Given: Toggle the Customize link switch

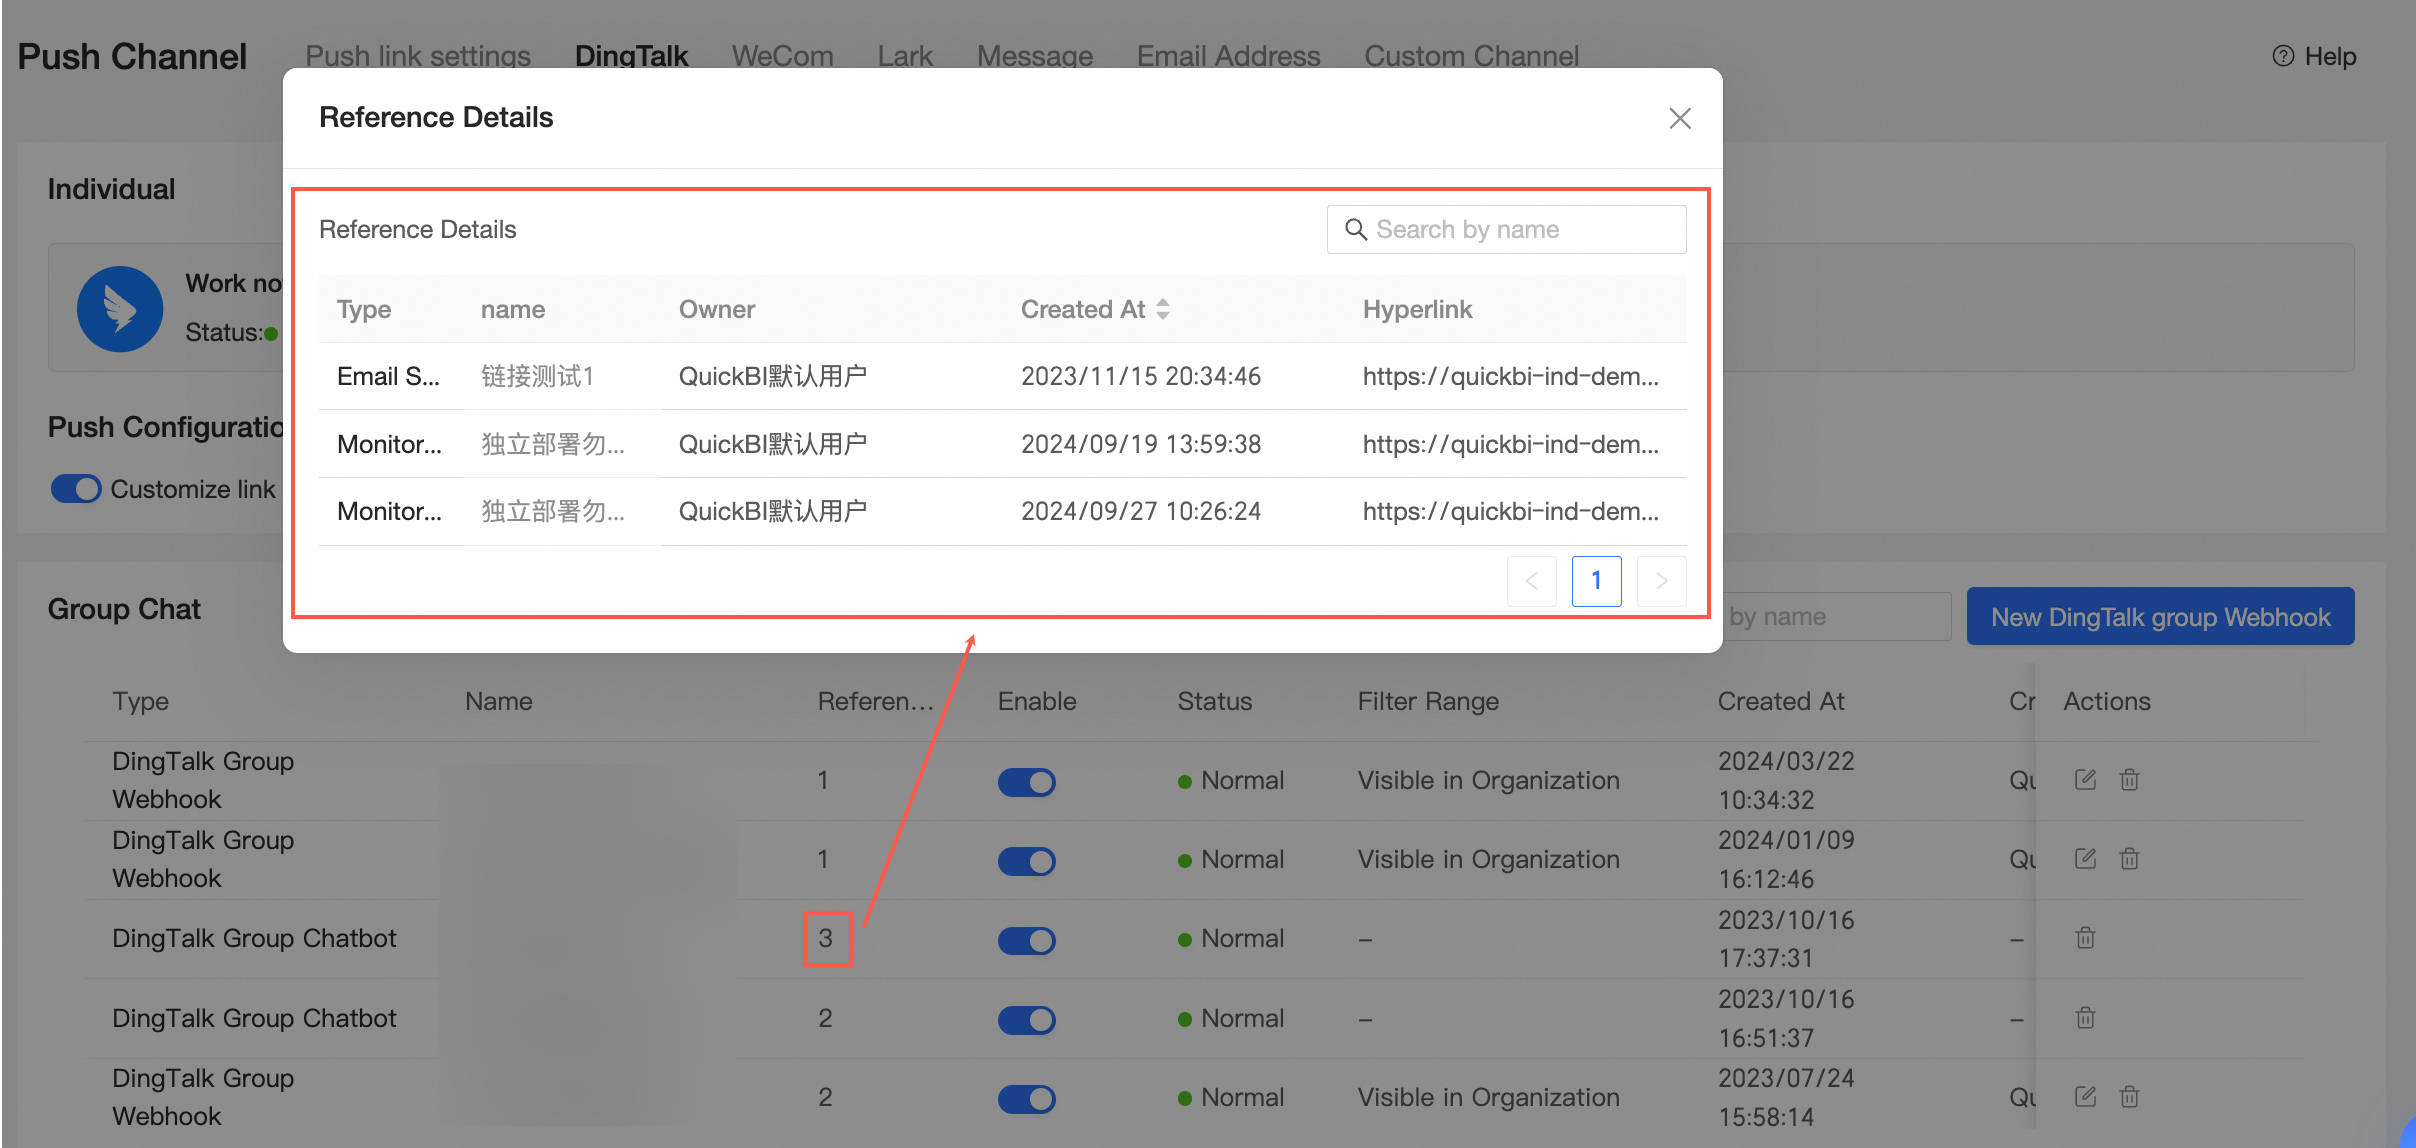Looking at the screenshot, I should 76,489.
